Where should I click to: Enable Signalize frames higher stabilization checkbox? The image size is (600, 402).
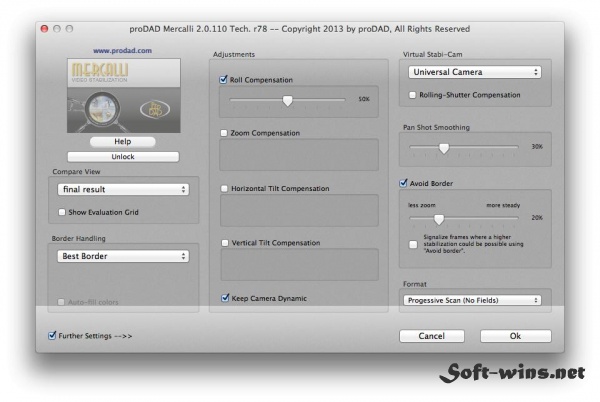(413, 244)
